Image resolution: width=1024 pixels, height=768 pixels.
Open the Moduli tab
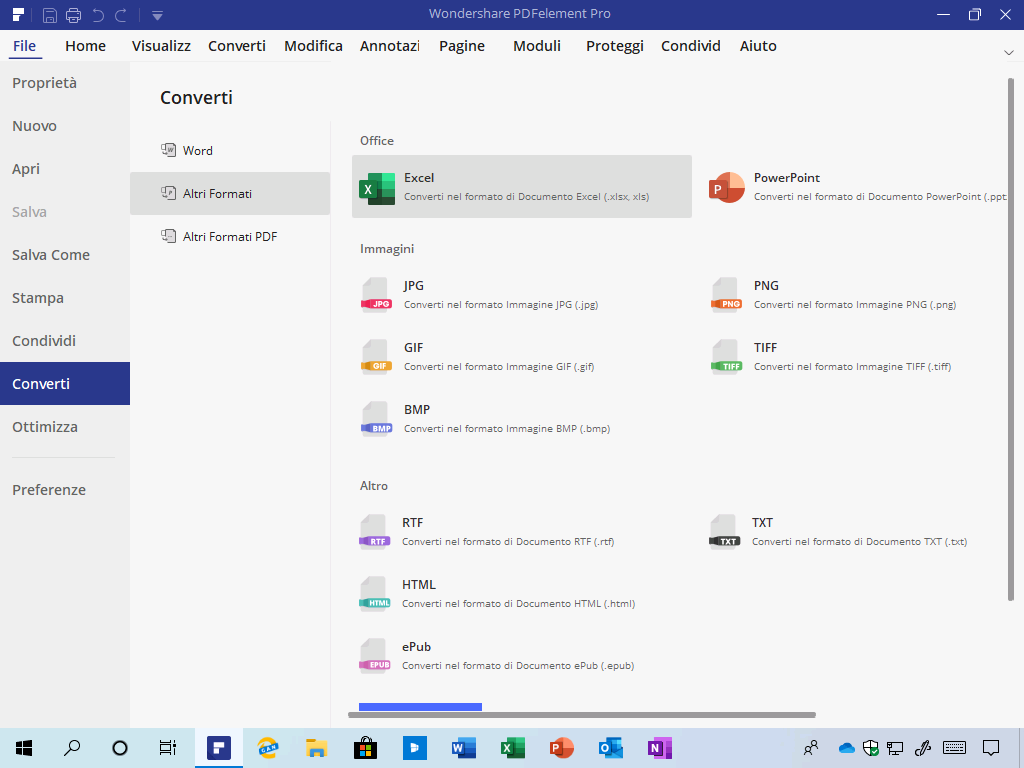coord(537,46)
